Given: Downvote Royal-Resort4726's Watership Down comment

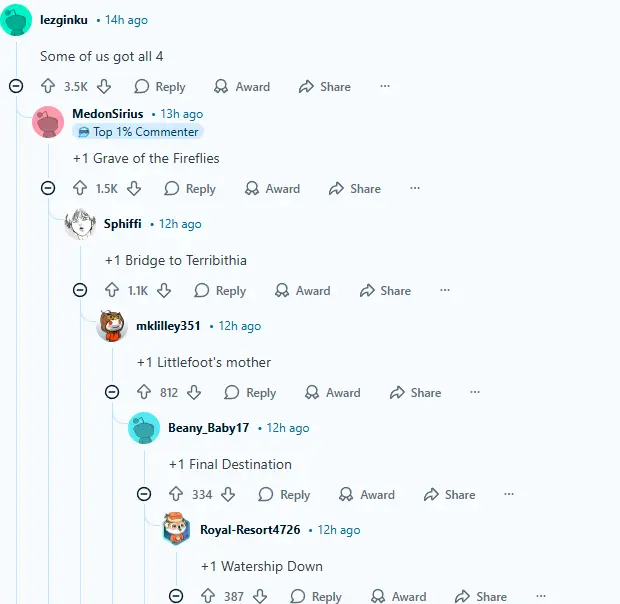Looking at the screenshot, I should (x=260, y=596).
